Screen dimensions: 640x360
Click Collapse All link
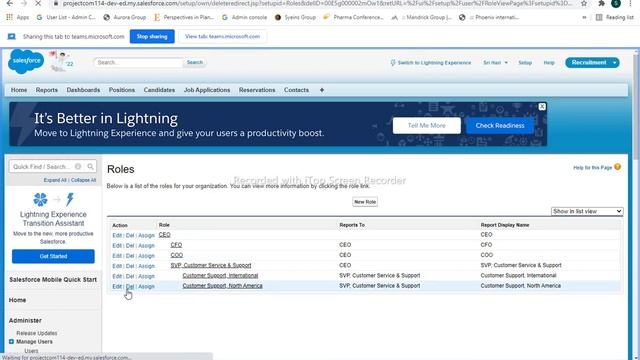(x=84, y=180)
